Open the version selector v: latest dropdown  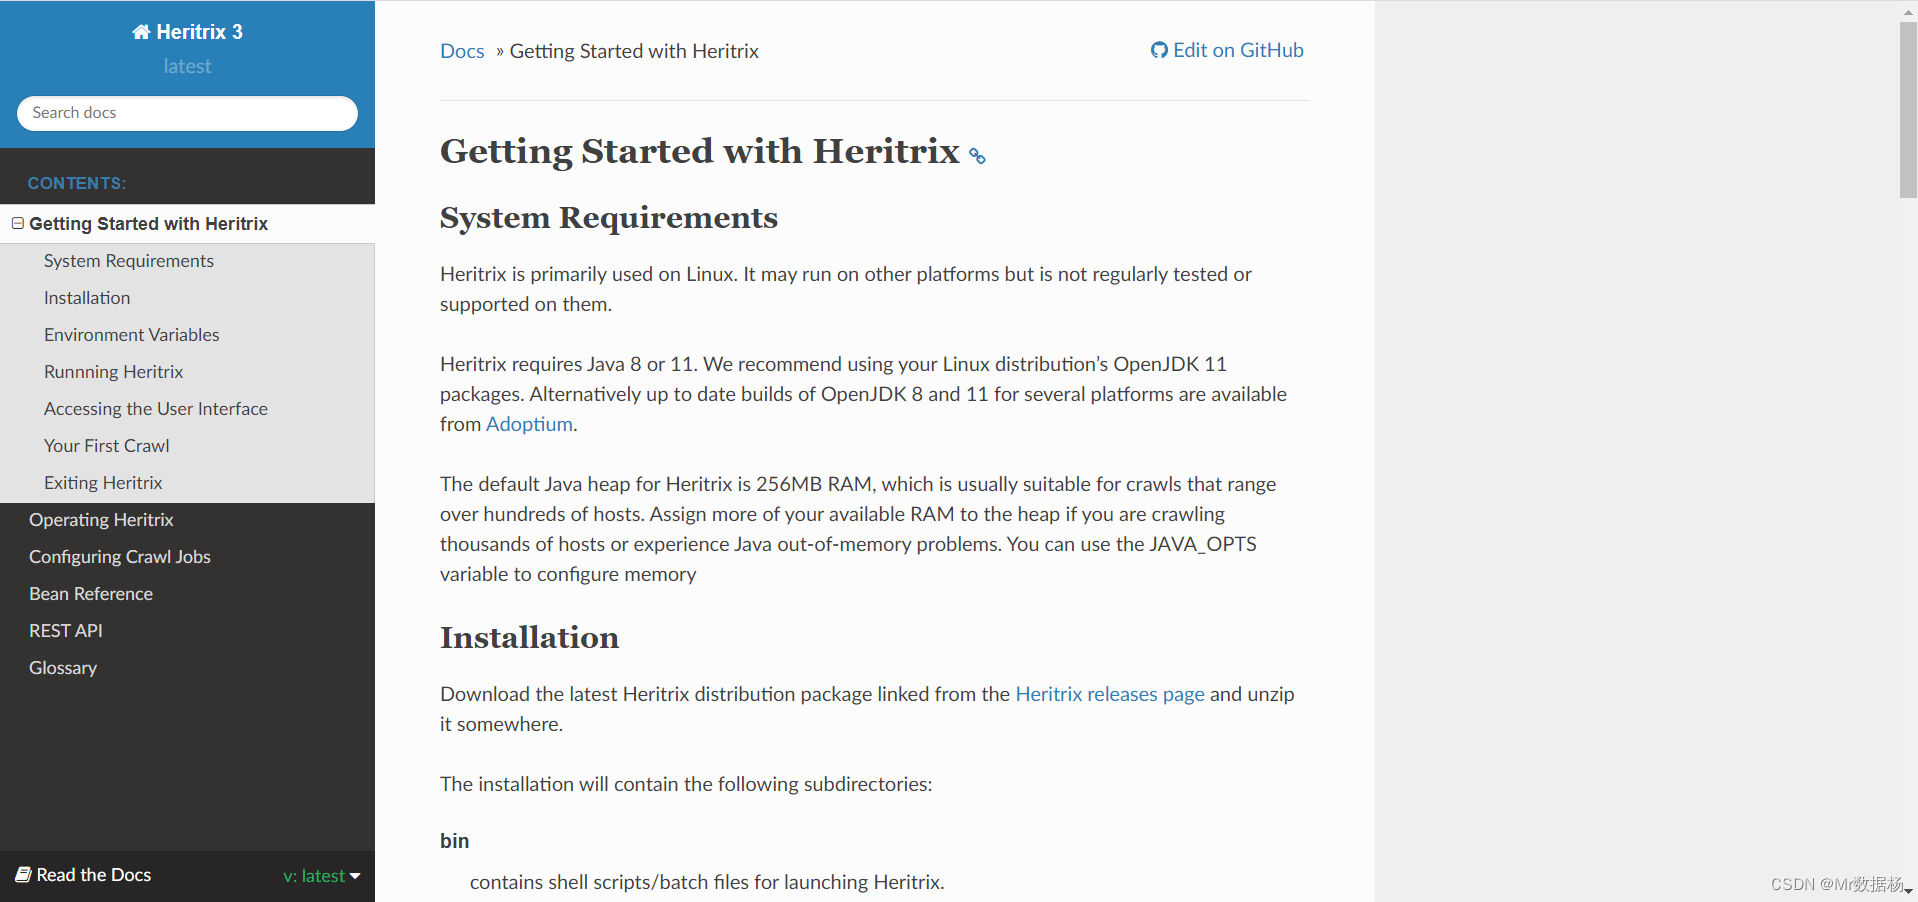point(321,876)
